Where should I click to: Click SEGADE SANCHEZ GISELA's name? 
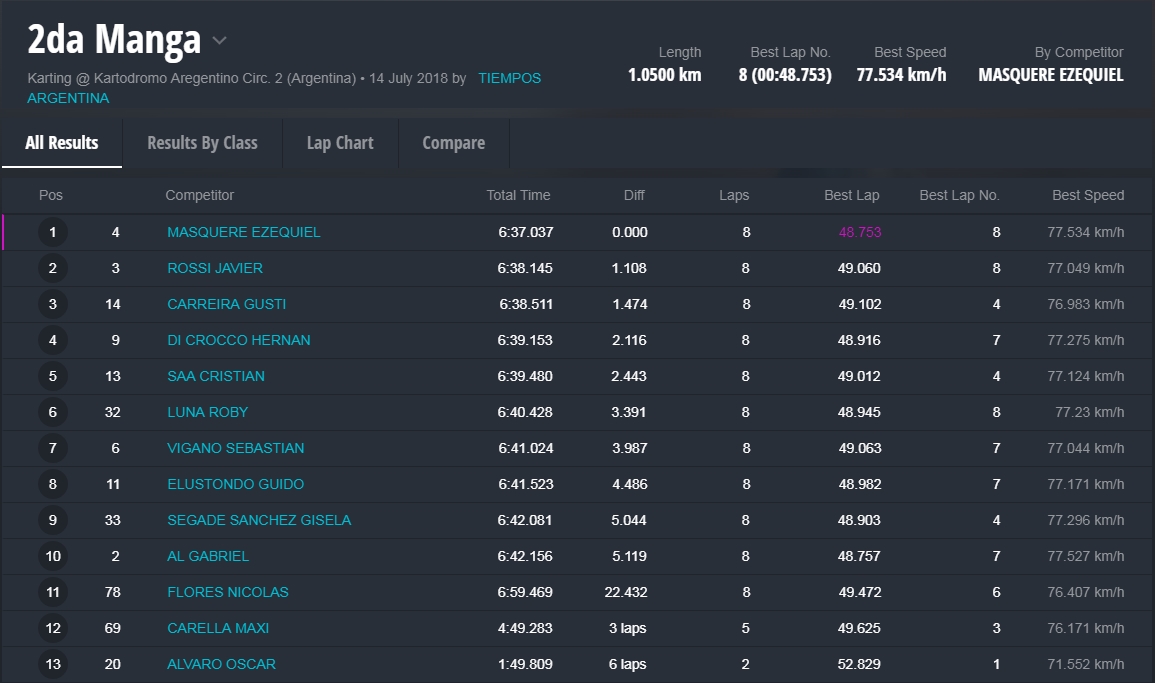coord(258,520)
